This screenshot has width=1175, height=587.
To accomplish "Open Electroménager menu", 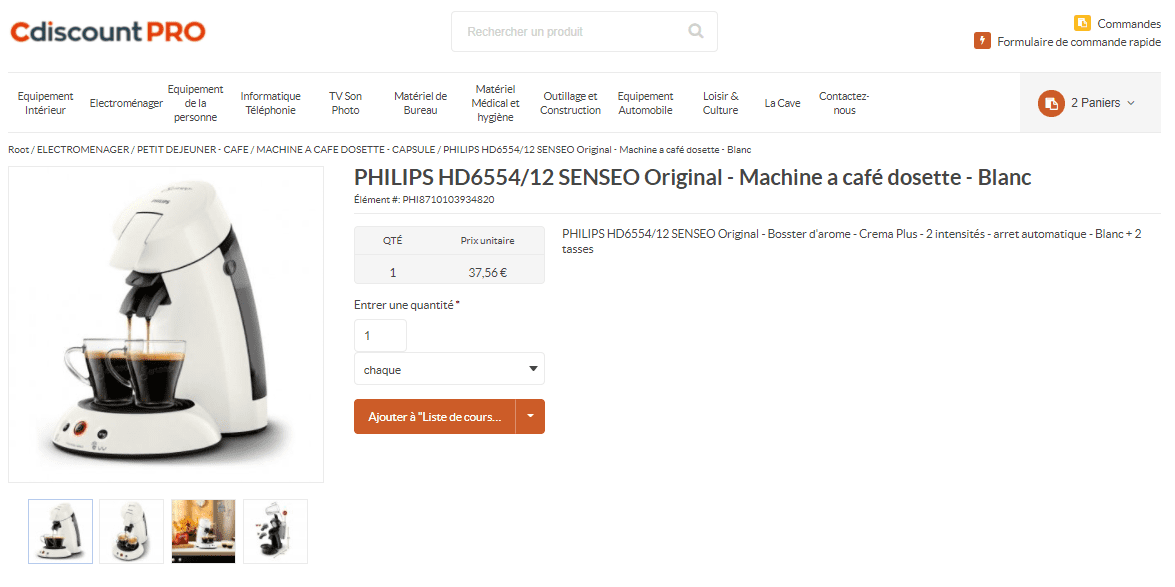I will [x=126, y=103].
